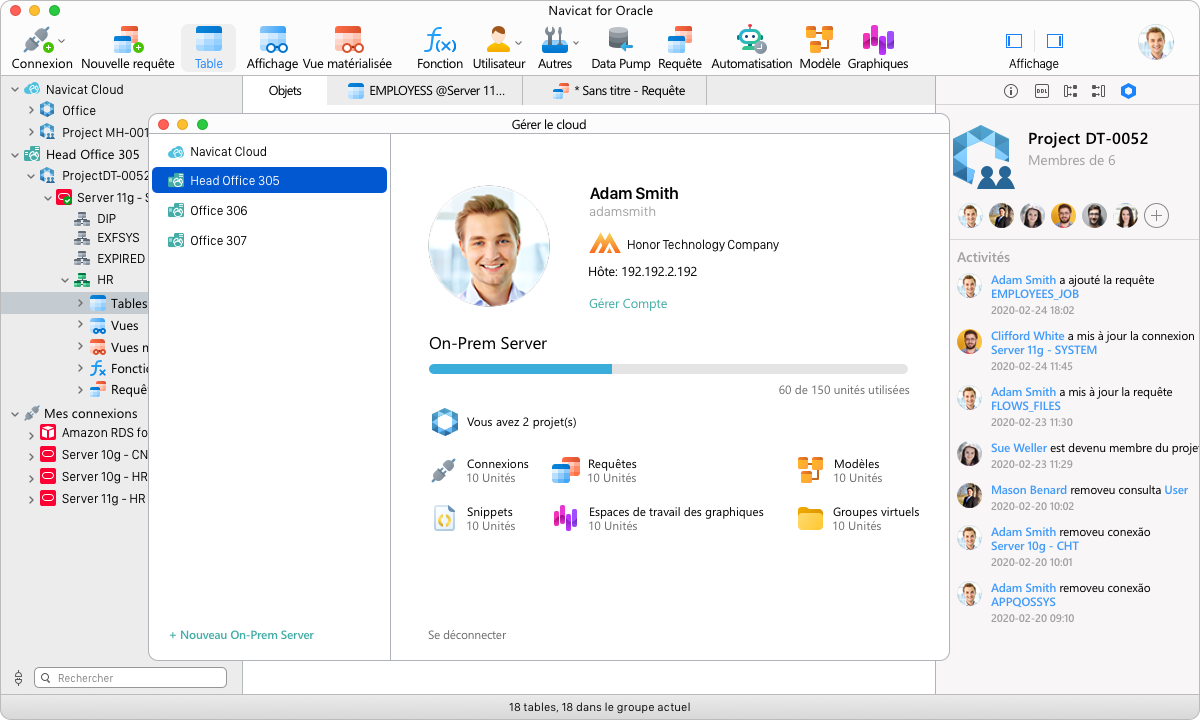Open APPQOSSYS activity link

click(1023, 602)
